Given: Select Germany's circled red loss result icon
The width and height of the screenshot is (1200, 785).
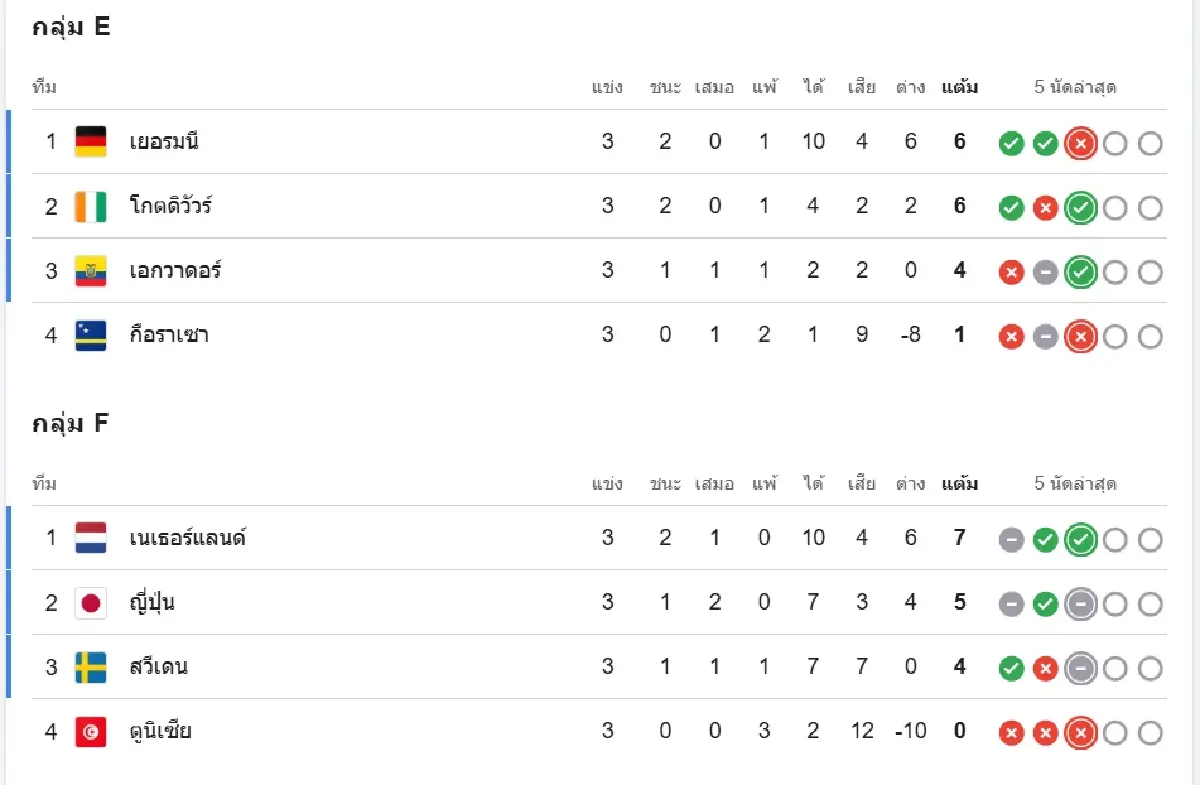Looking at the screenshot, I should pyautogui.click(x=1080, y=143).
